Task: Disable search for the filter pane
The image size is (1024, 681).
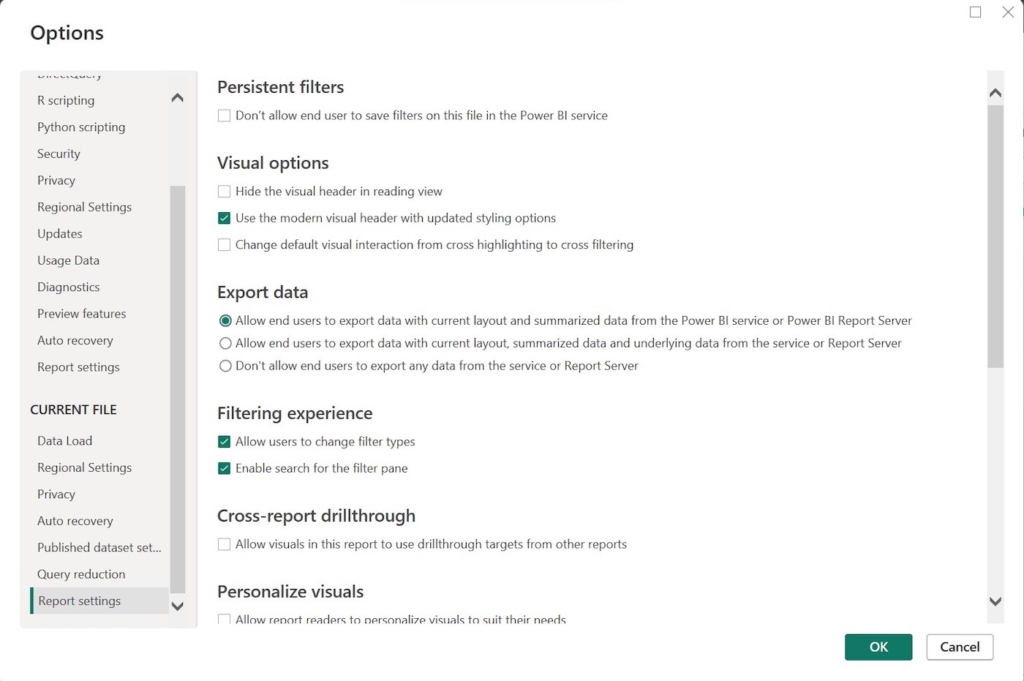Action: (x=223, y=468)
